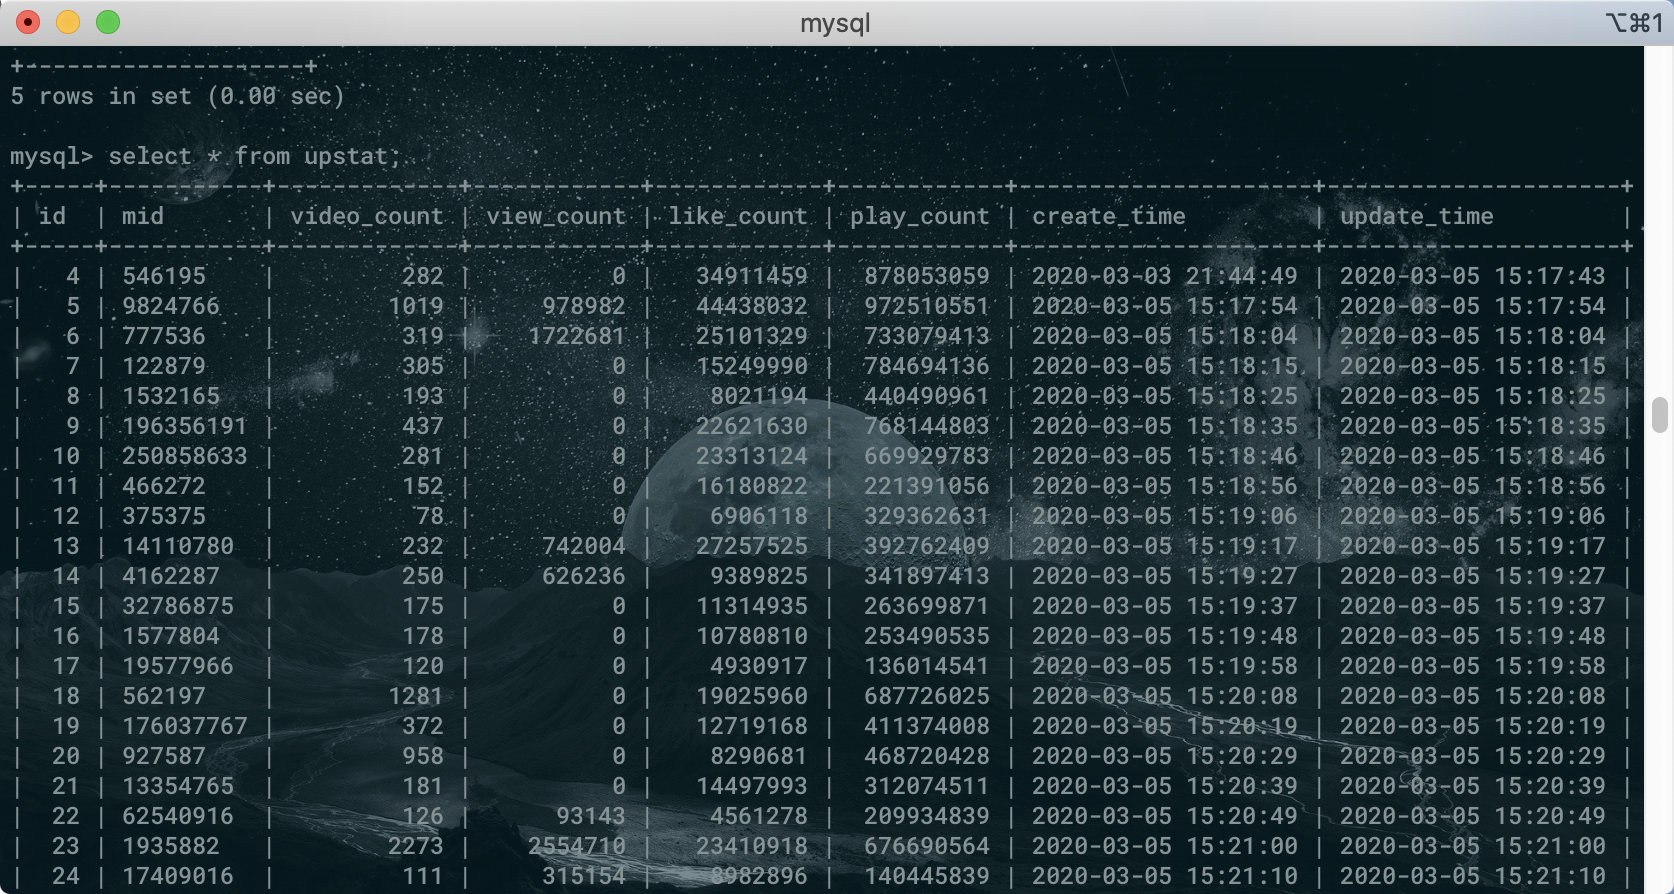
Task: Click mid value 62540916
Action: 178,817
